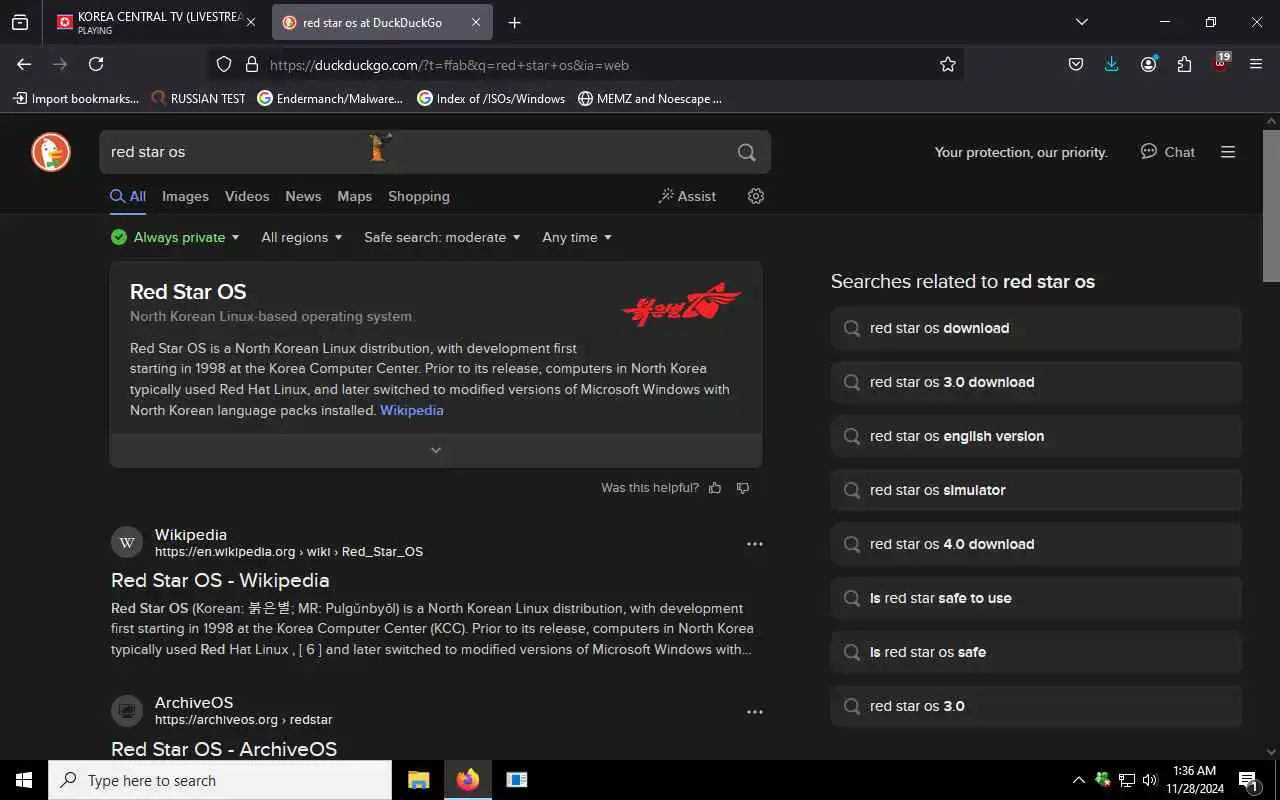Open search settings gear icon
Viewport: 1280px width, 800px height.
click(756, 196)
